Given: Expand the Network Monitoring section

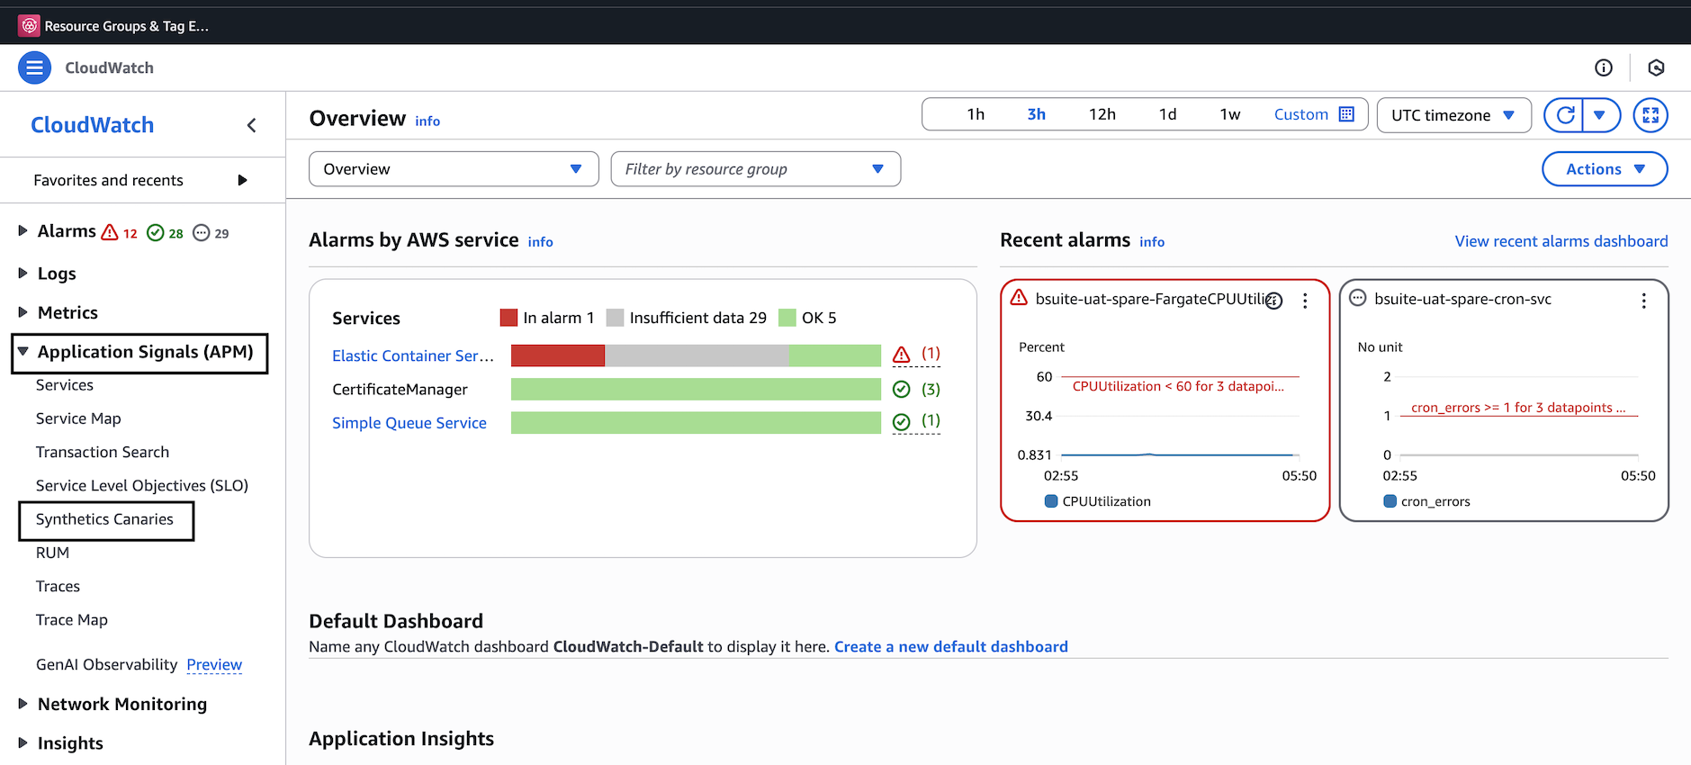Looking at the screenshot, I should [x=22, y=704].
